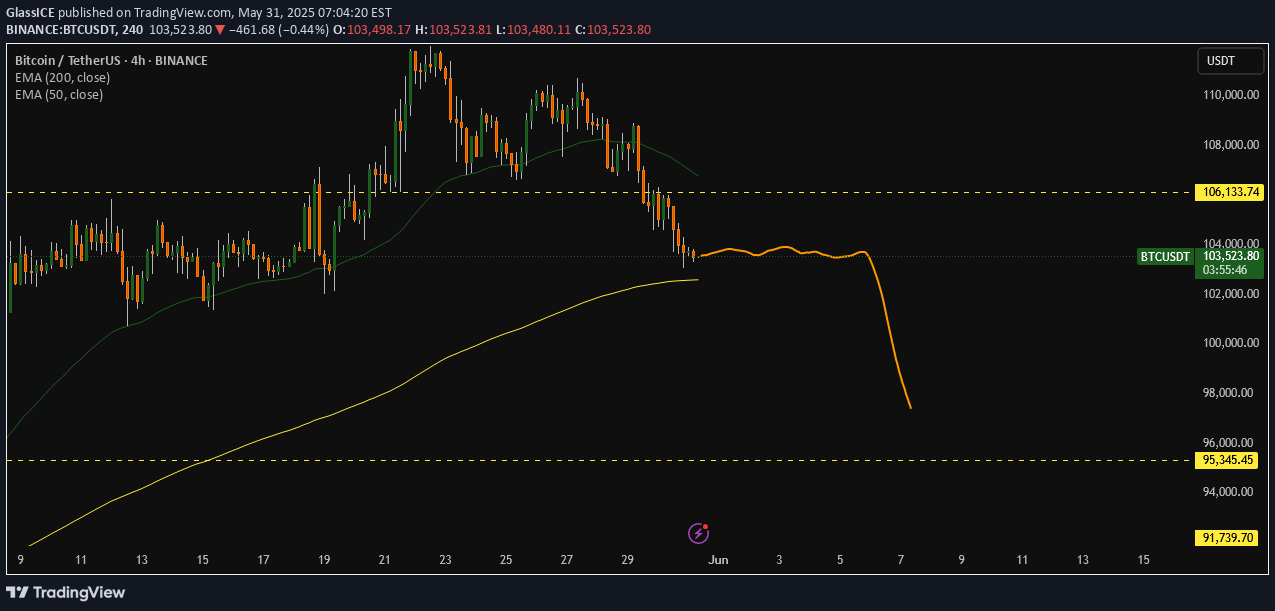The image size is (1275, 611).
Task: Click the Bitcoin / TetherUS symbol title
Action: 110,60
